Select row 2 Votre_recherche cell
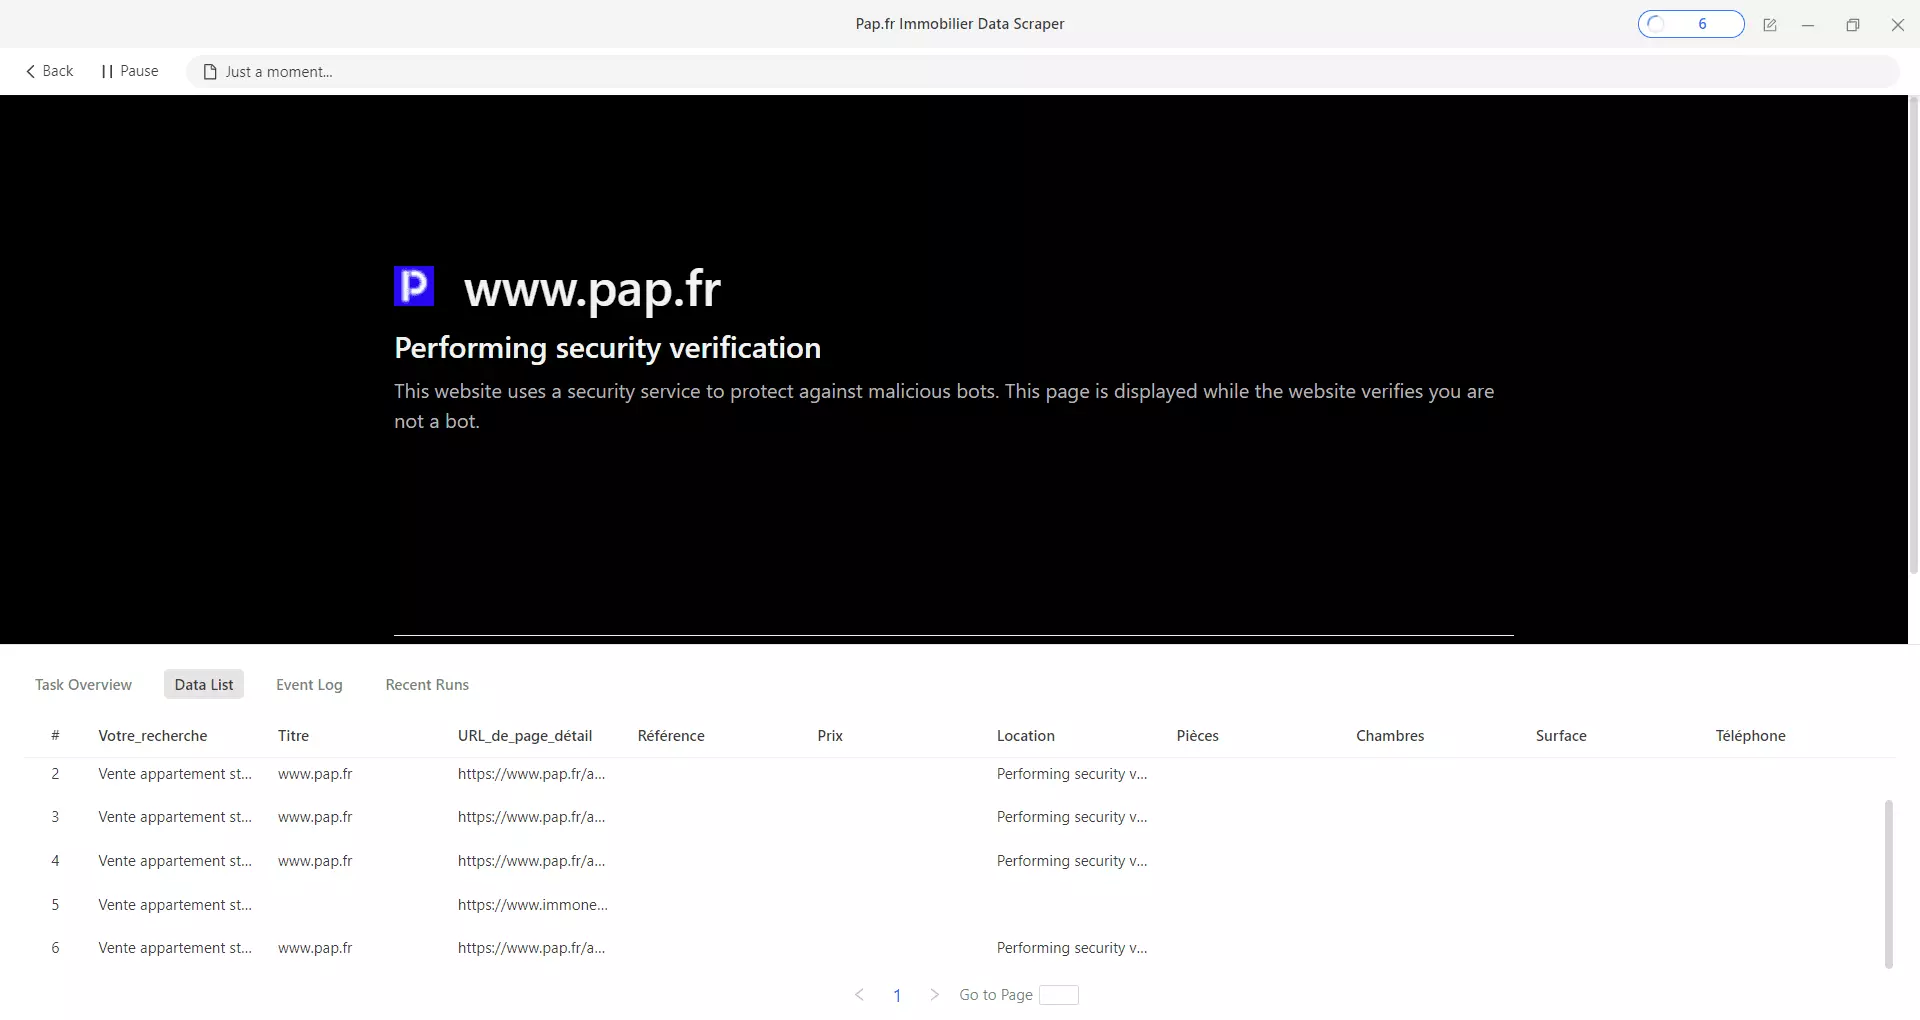Screen dimensions: 1920x1020 (175, 774)
